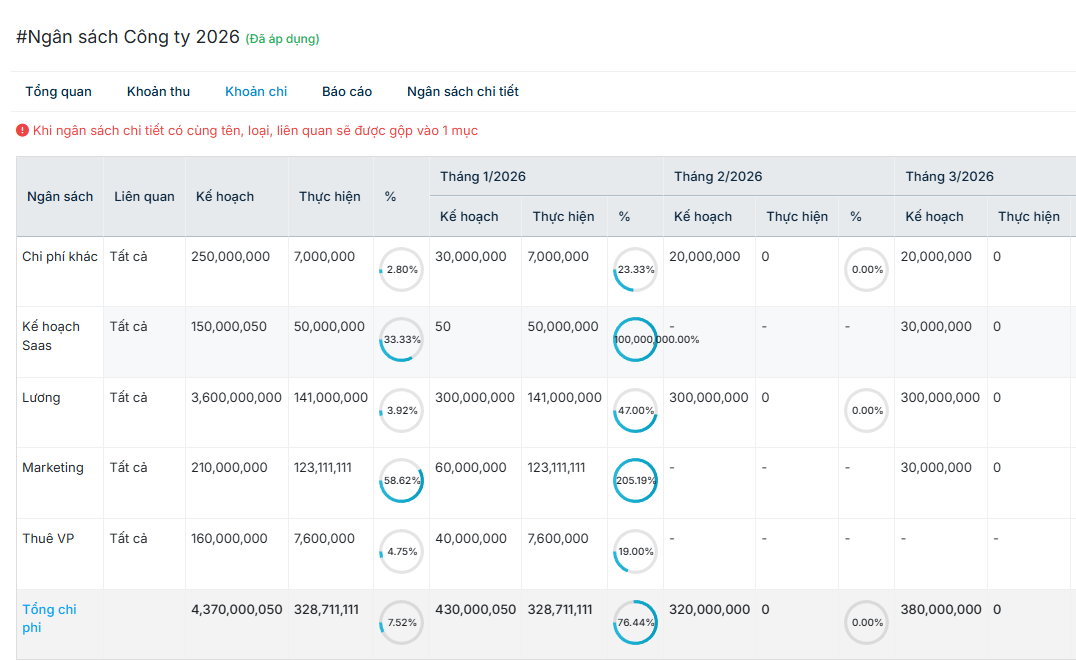Select the Lương budget row name
This screenshot has height=661, width=1076.
tap(41, 397)
